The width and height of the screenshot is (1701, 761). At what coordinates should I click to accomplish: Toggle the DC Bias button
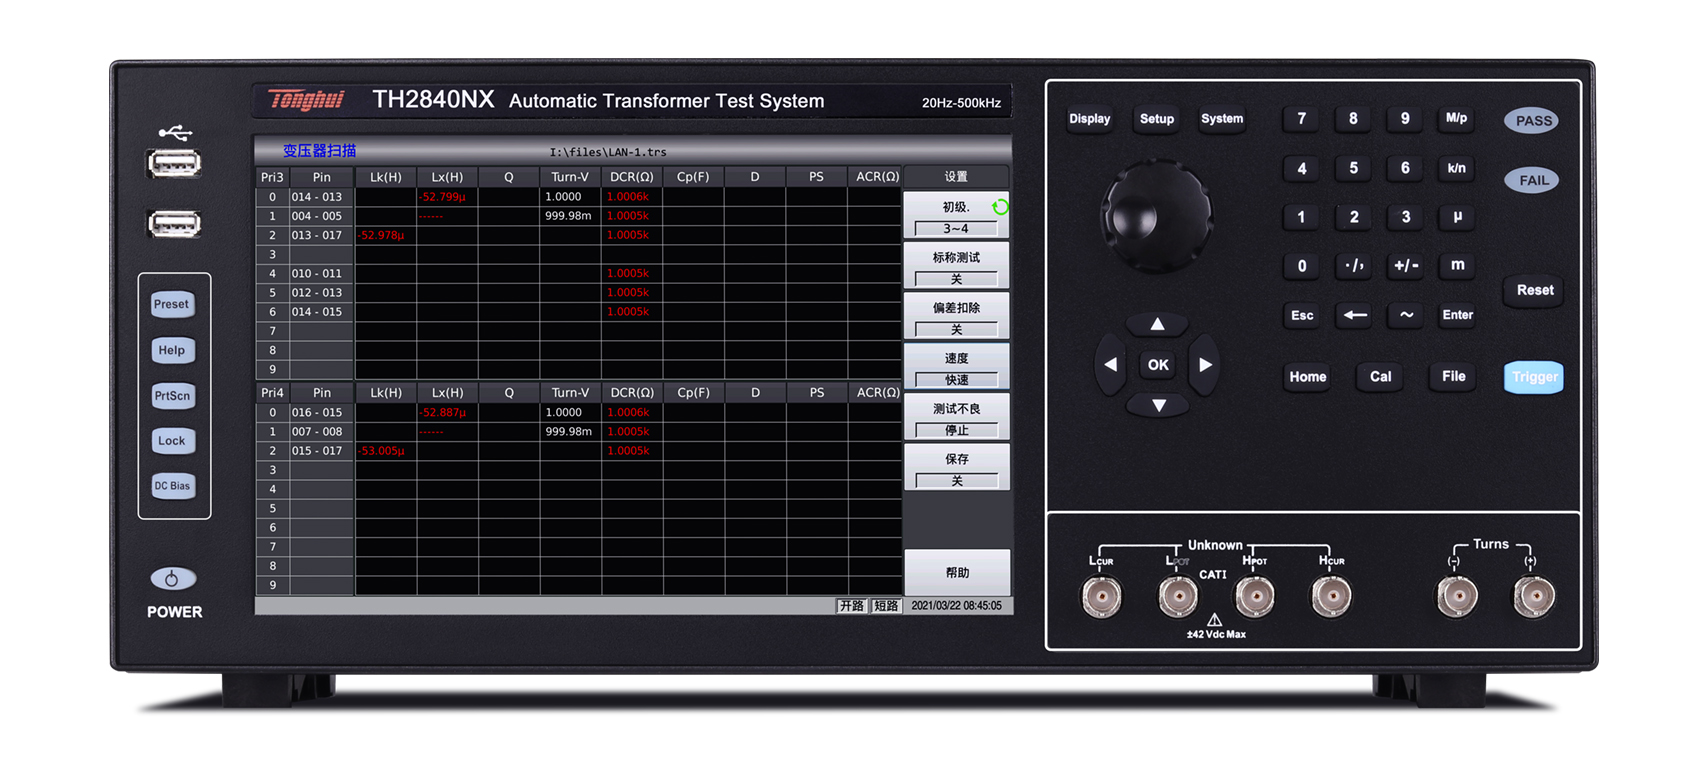(x=172, y=486)
